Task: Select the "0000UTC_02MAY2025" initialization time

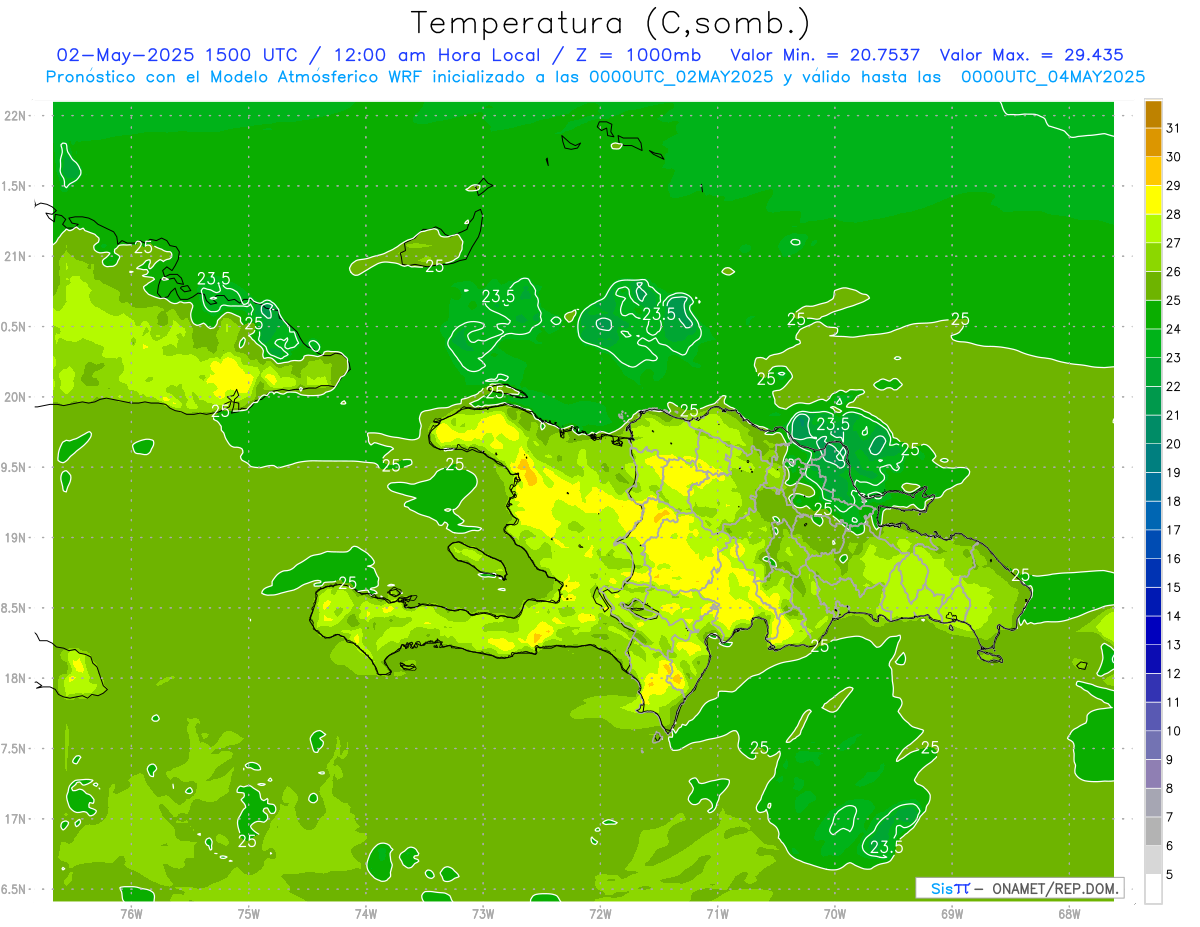Action: click(681, 77)
